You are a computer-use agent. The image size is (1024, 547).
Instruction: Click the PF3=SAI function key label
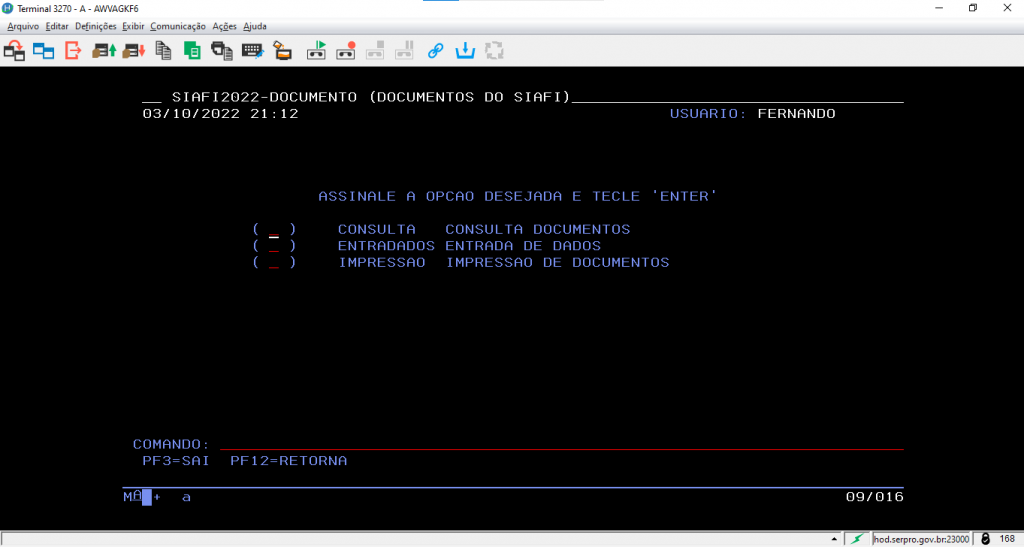(175, 461)
